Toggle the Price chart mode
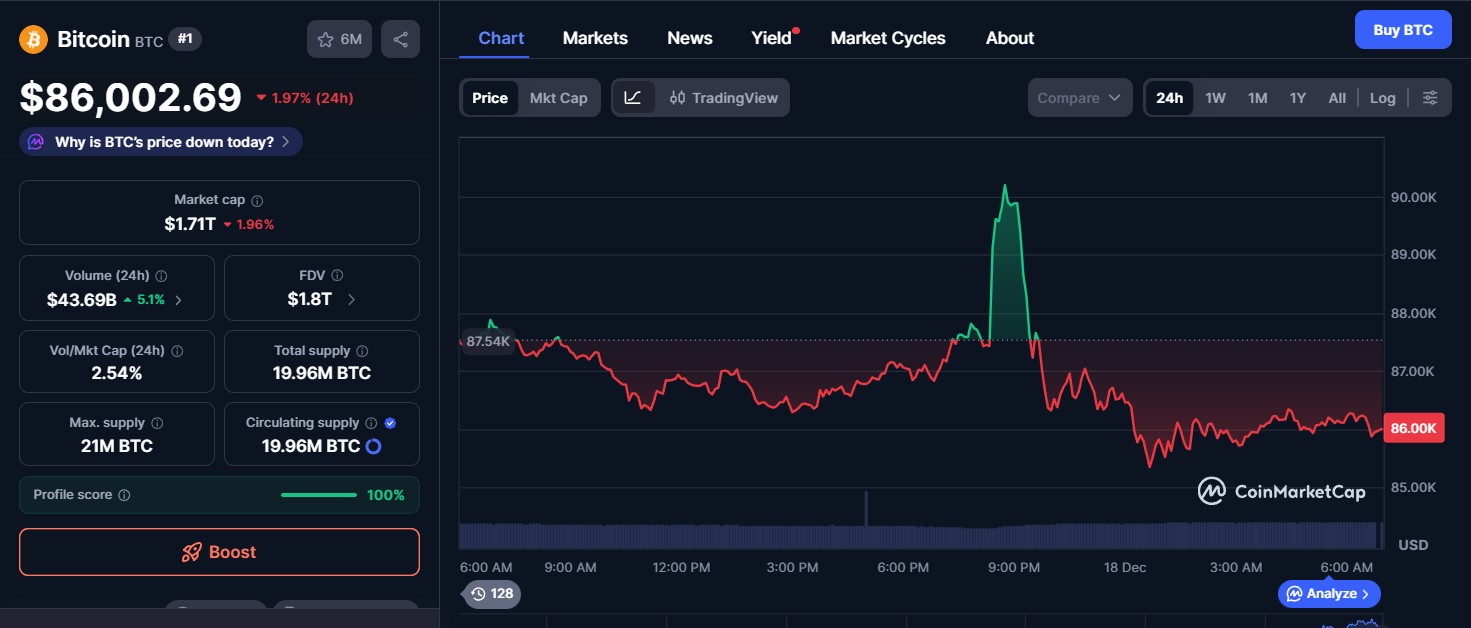The width and height of the screenshot is (1471, 628). pyautogui.click(x=490, y=97)
